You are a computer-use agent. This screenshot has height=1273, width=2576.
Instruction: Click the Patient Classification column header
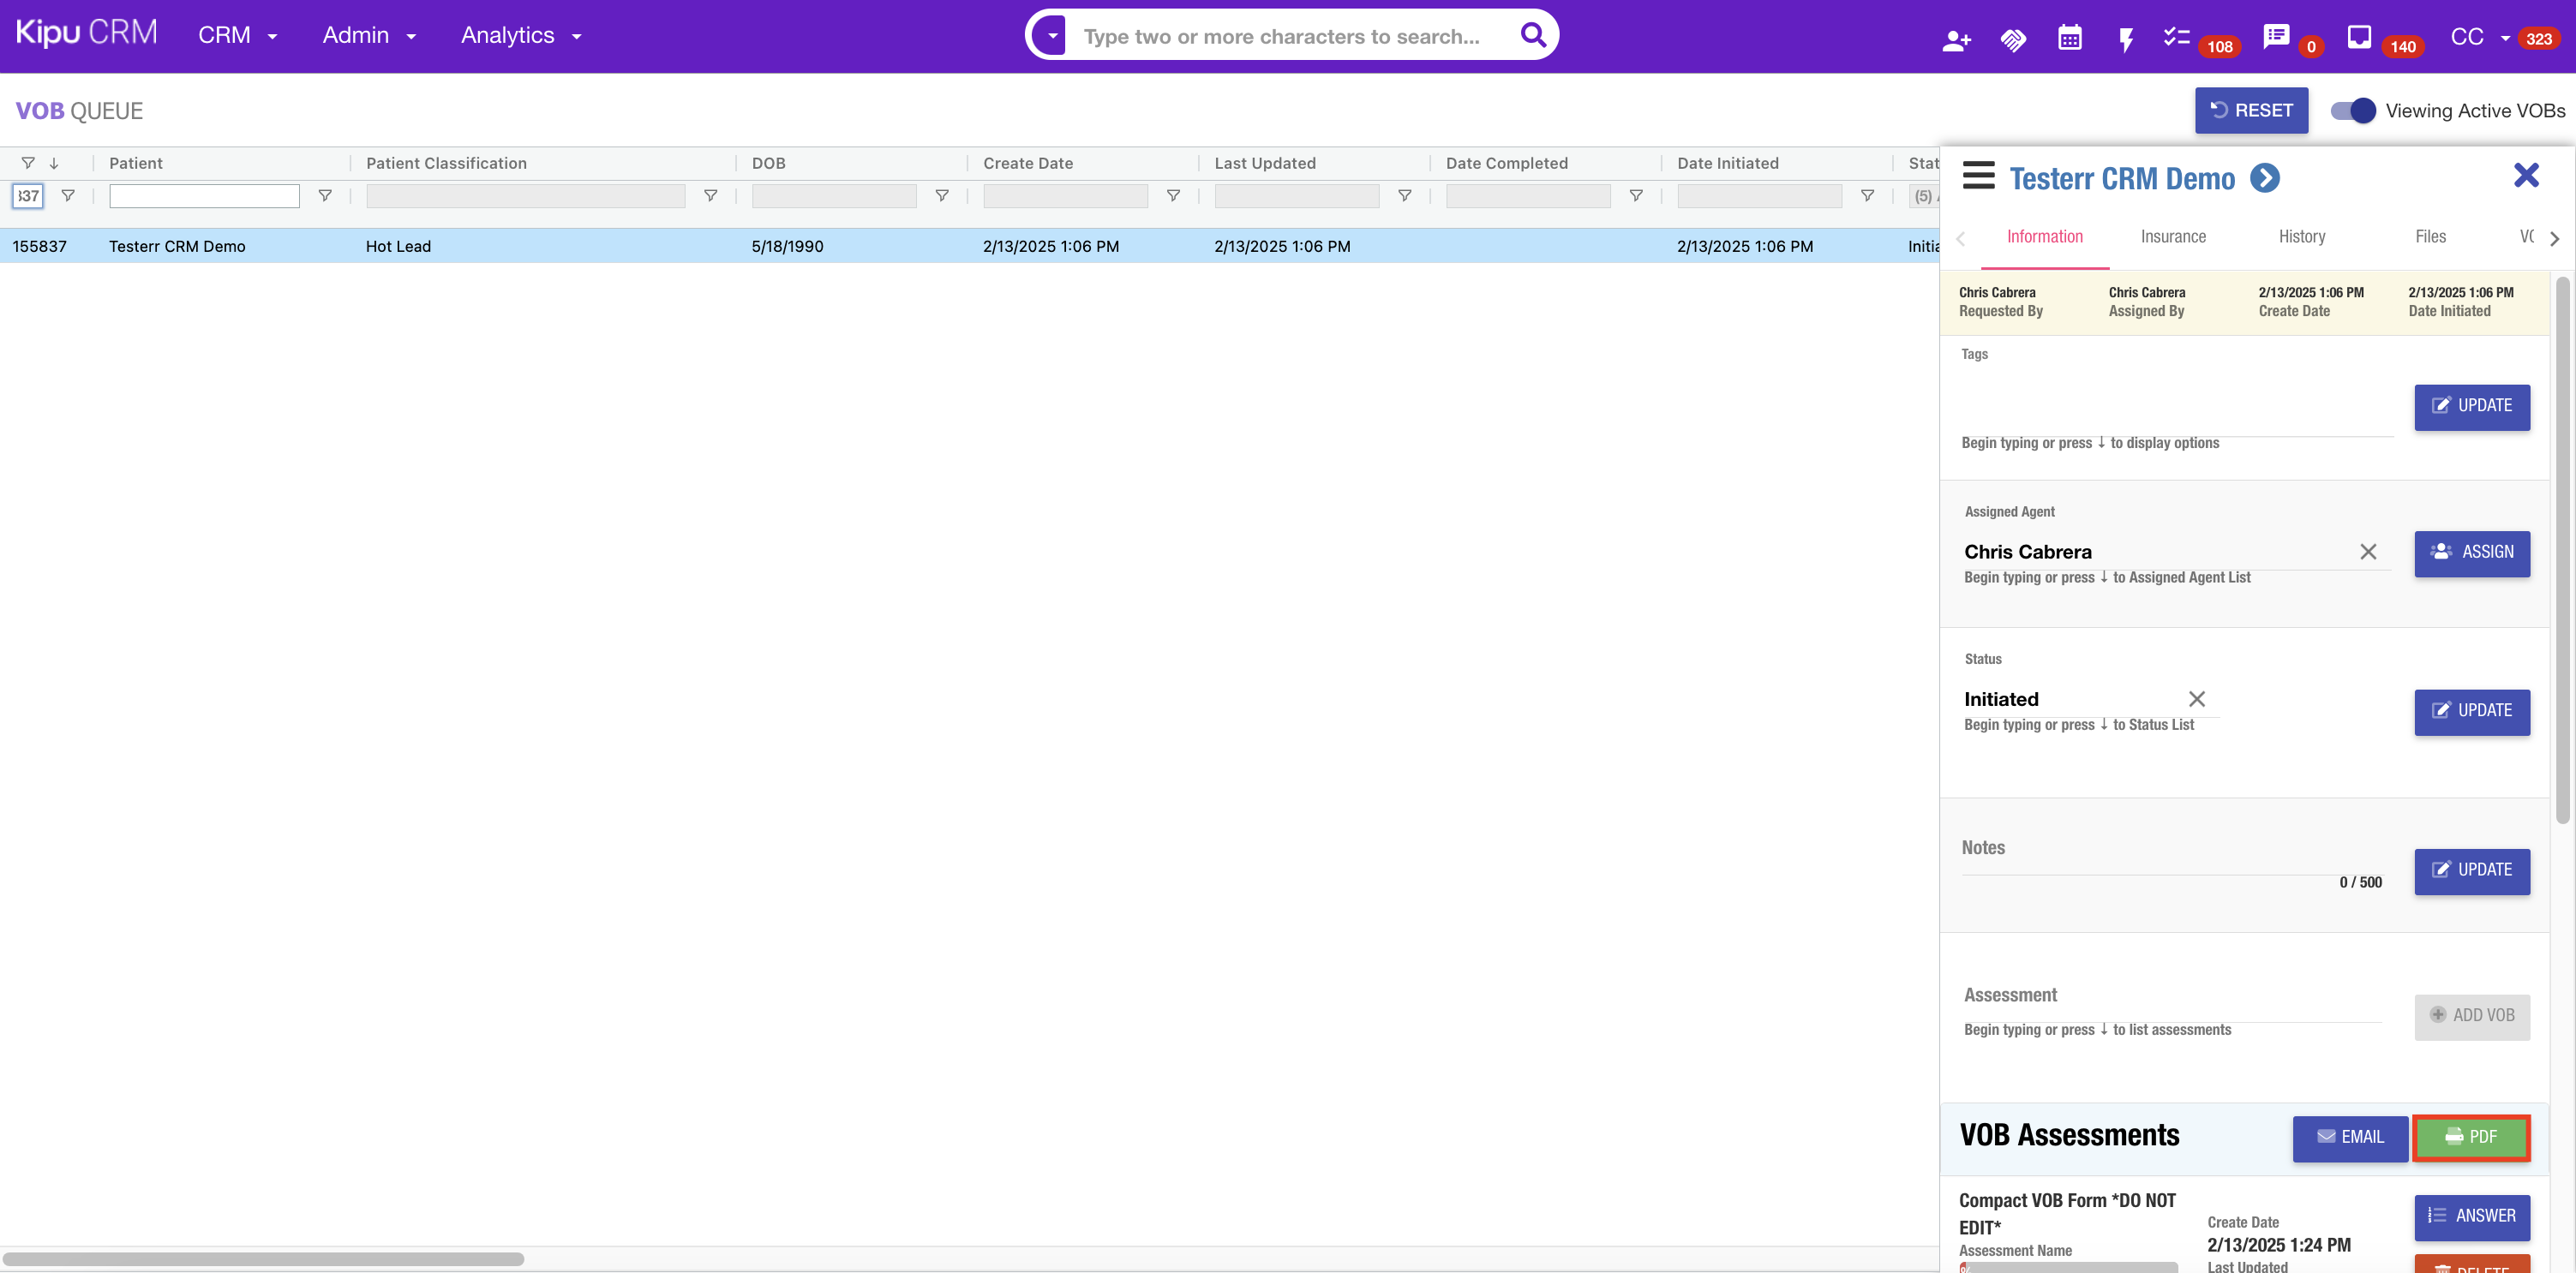pyautogui.click(x=446, y=163)
